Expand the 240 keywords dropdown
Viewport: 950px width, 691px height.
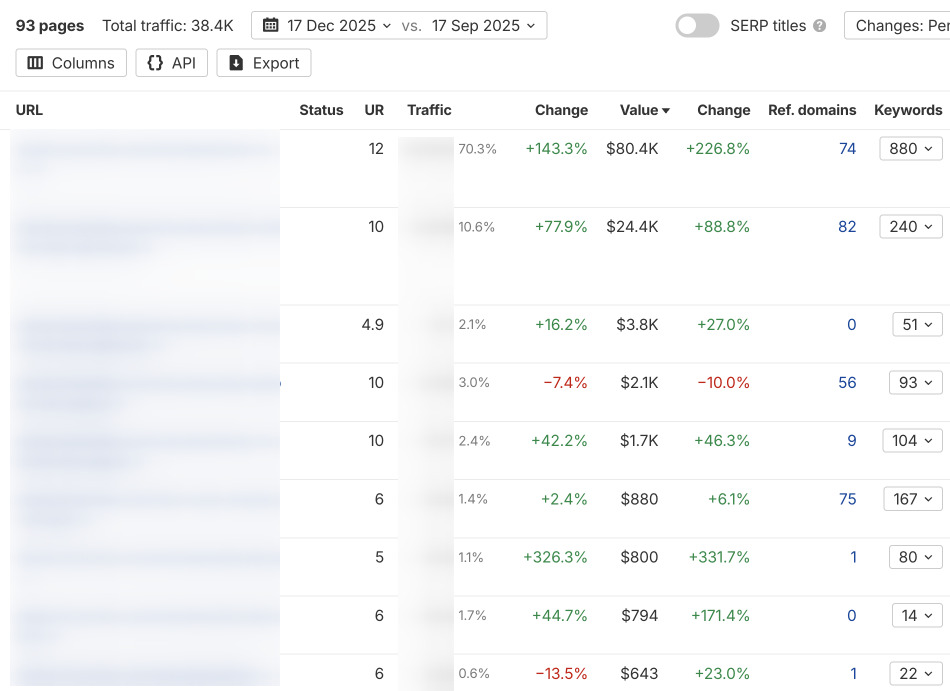pos(910,227)
